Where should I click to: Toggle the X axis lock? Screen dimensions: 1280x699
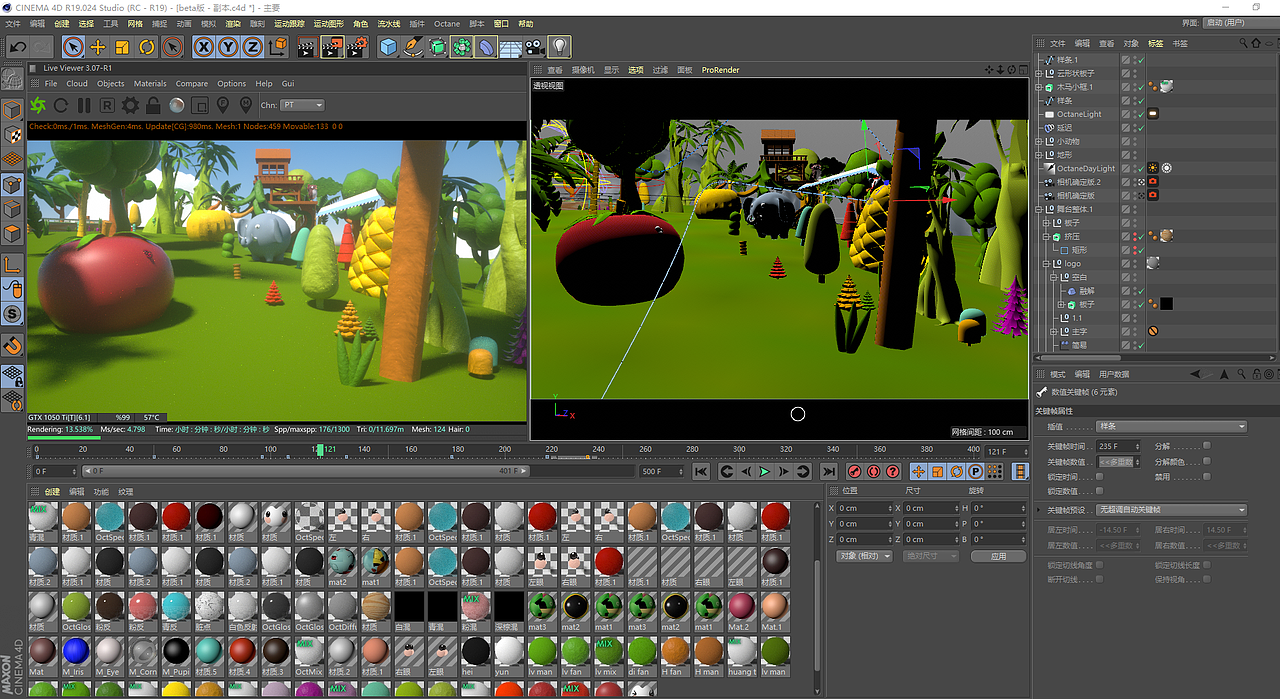[x=204, y=47]
